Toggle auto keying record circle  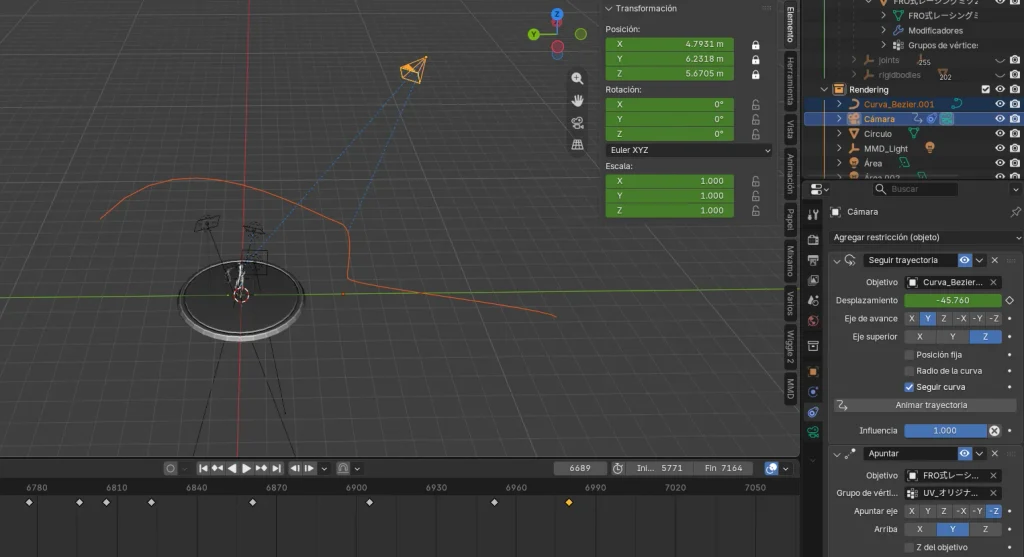tap(170, 468)
